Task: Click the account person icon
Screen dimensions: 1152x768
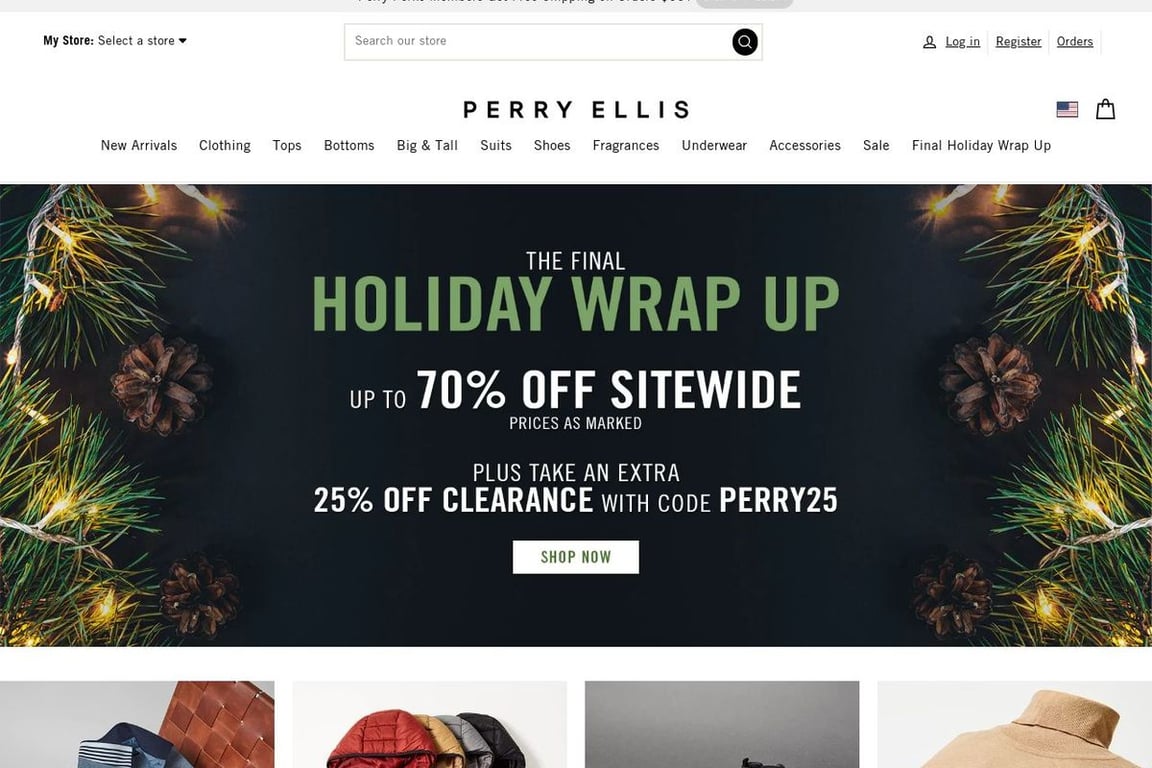Action: [x=929, y=42]
